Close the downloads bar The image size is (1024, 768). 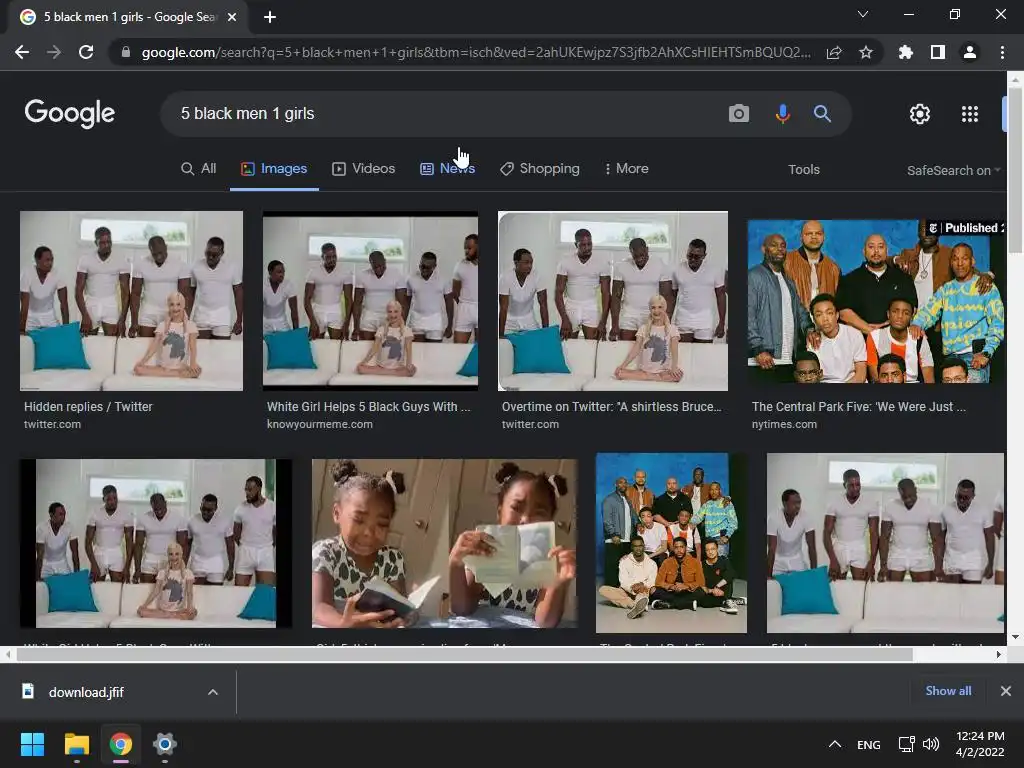coord(1006,691)
